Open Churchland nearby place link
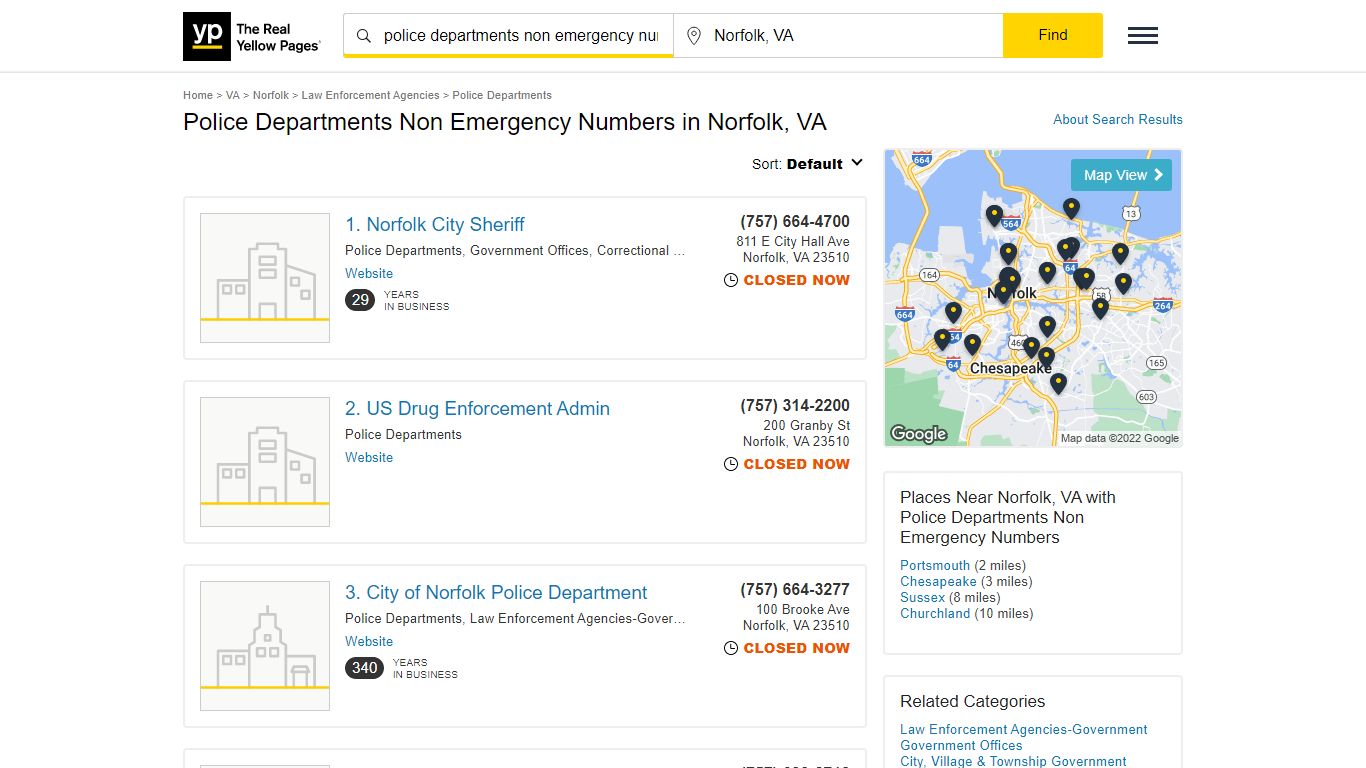 (935, 613)
